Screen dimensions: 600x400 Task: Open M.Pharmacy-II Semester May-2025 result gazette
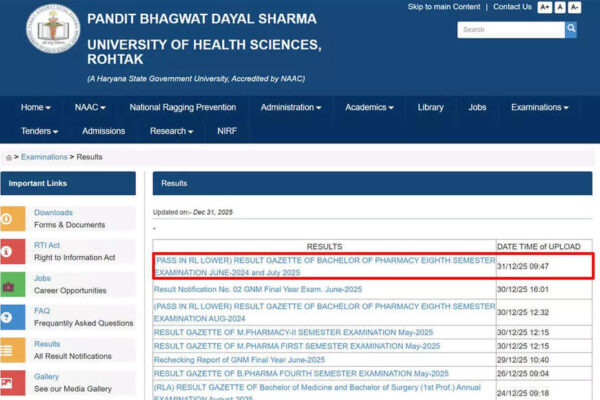(x=293, y=332)
